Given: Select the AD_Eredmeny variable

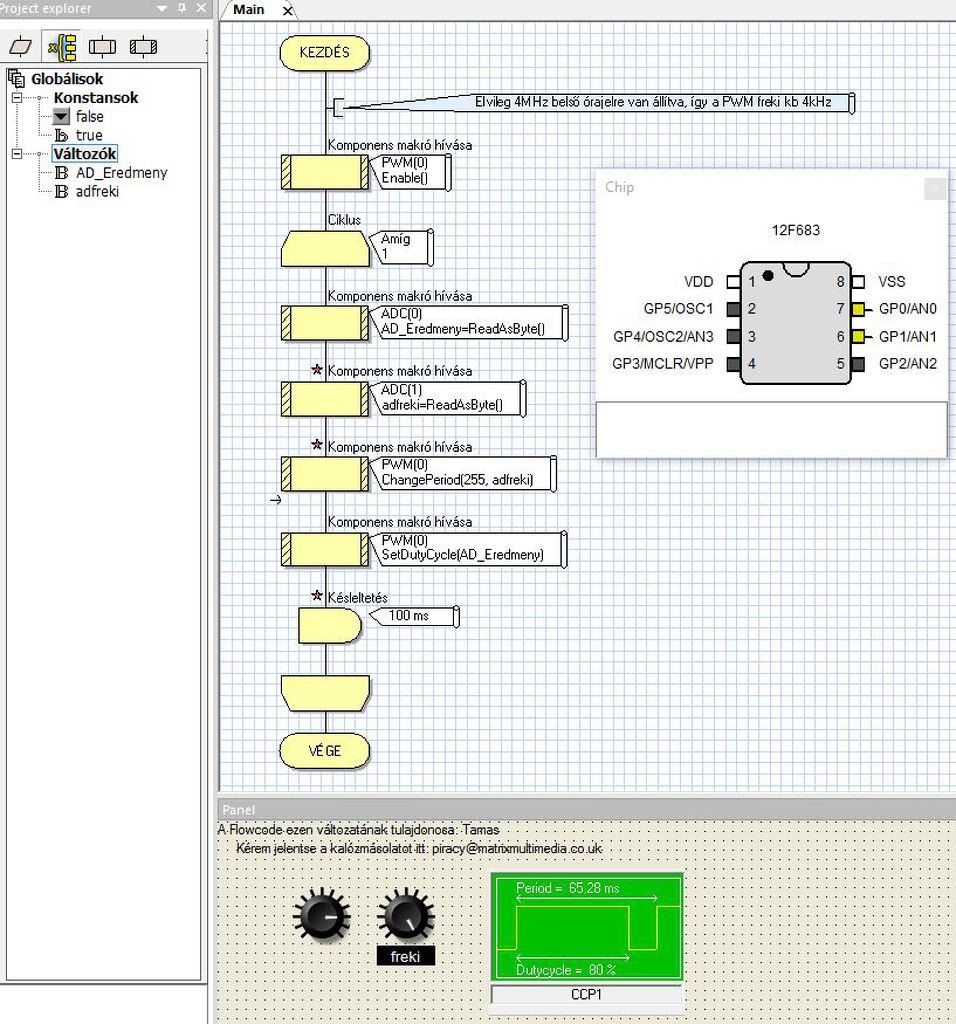Looking at the screenshot, I should pyautogui.click(x=121, y=173).
